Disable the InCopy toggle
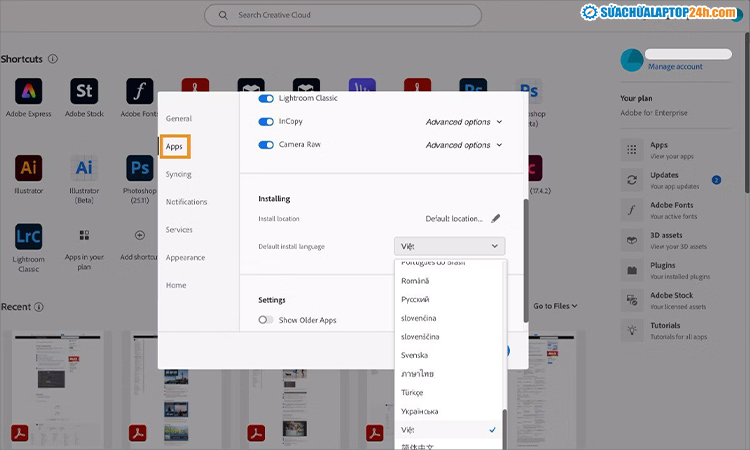The width and height of the screenshot is (750, 450). coord(266,122)
